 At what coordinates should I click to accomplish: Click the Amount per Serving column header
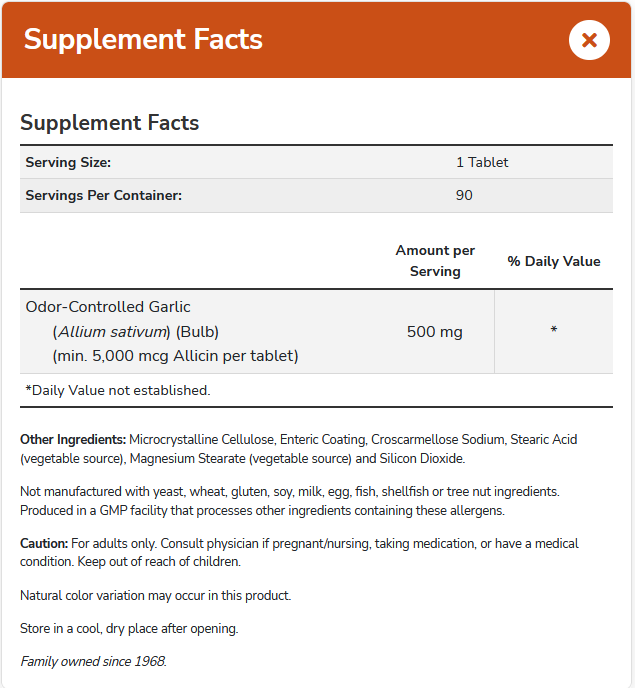435,261
